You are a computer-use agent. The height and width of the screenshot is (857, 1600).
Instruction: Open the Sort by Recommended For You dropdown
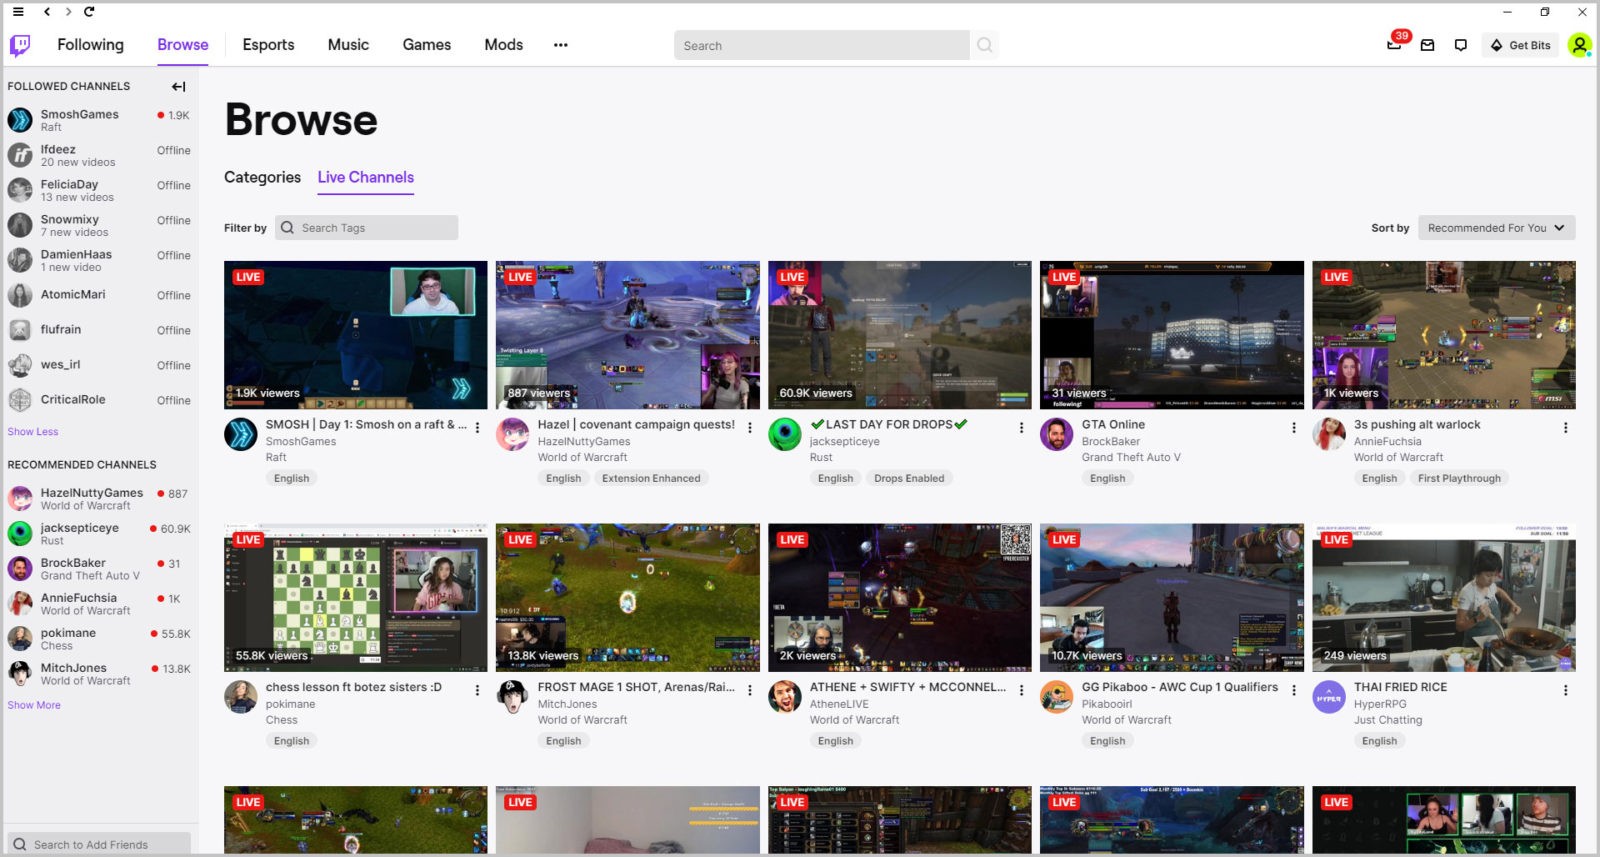tap(1497, 228)
